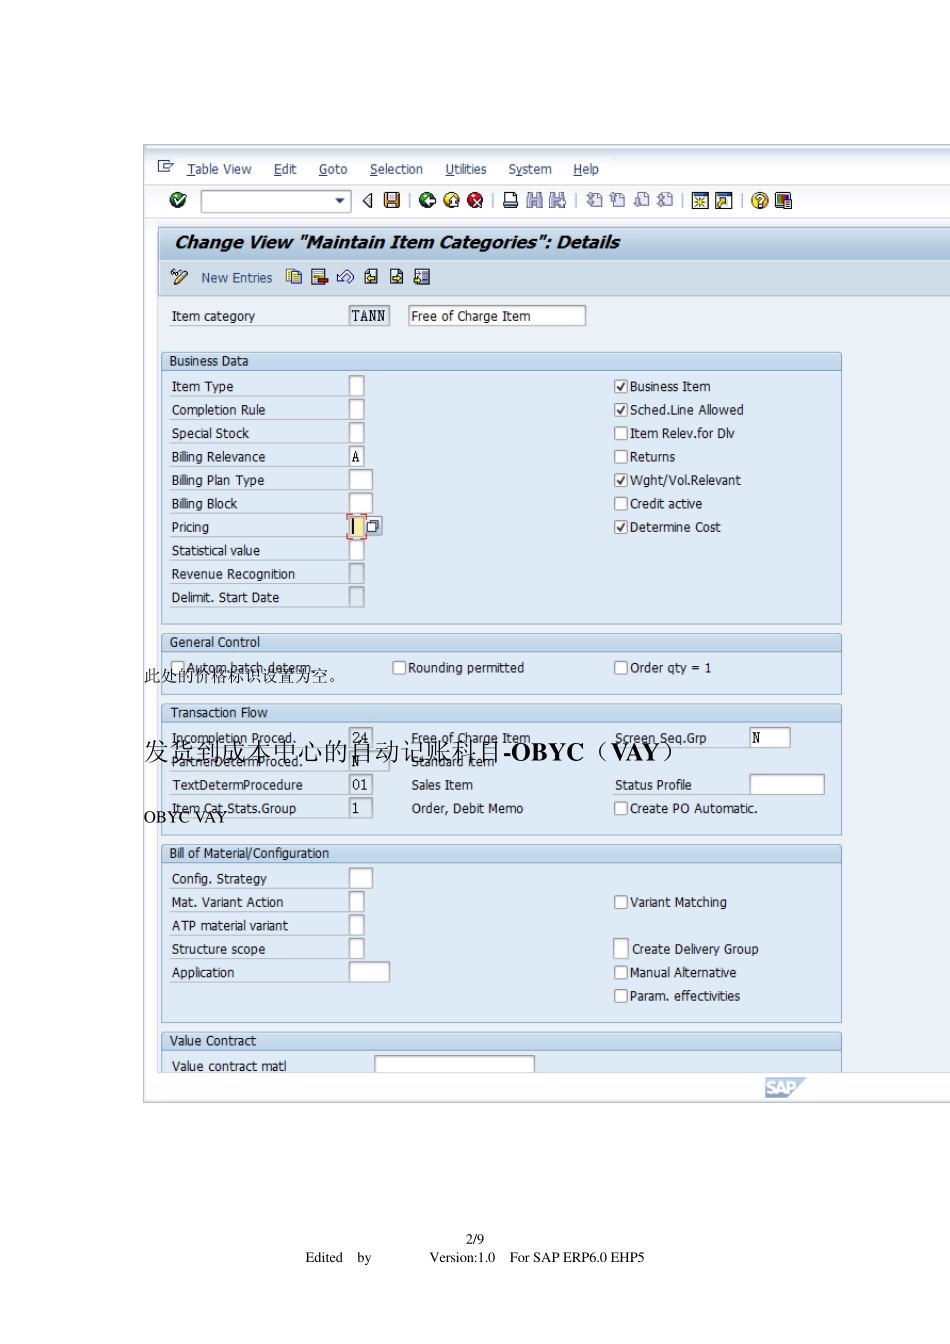Open the Goto menu

[x=333, y=169]
